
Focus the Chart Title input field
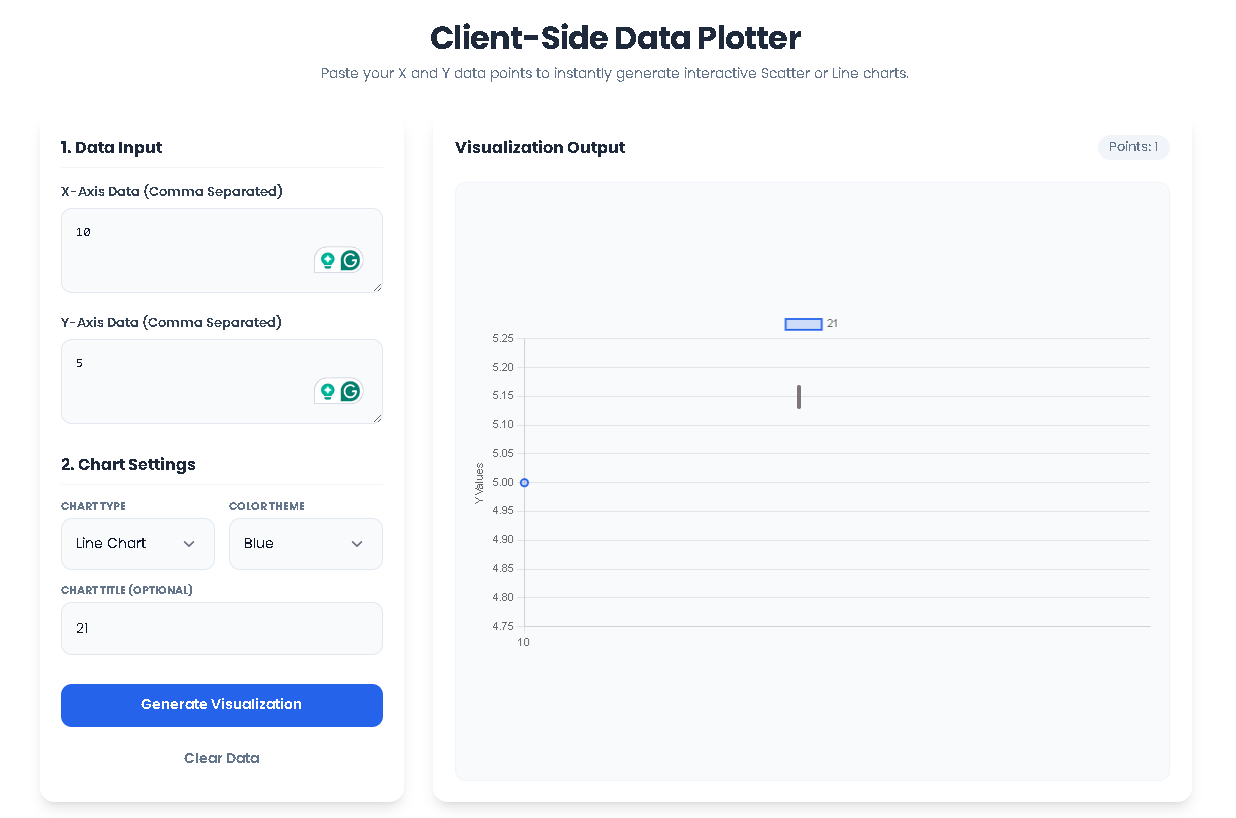221,628
